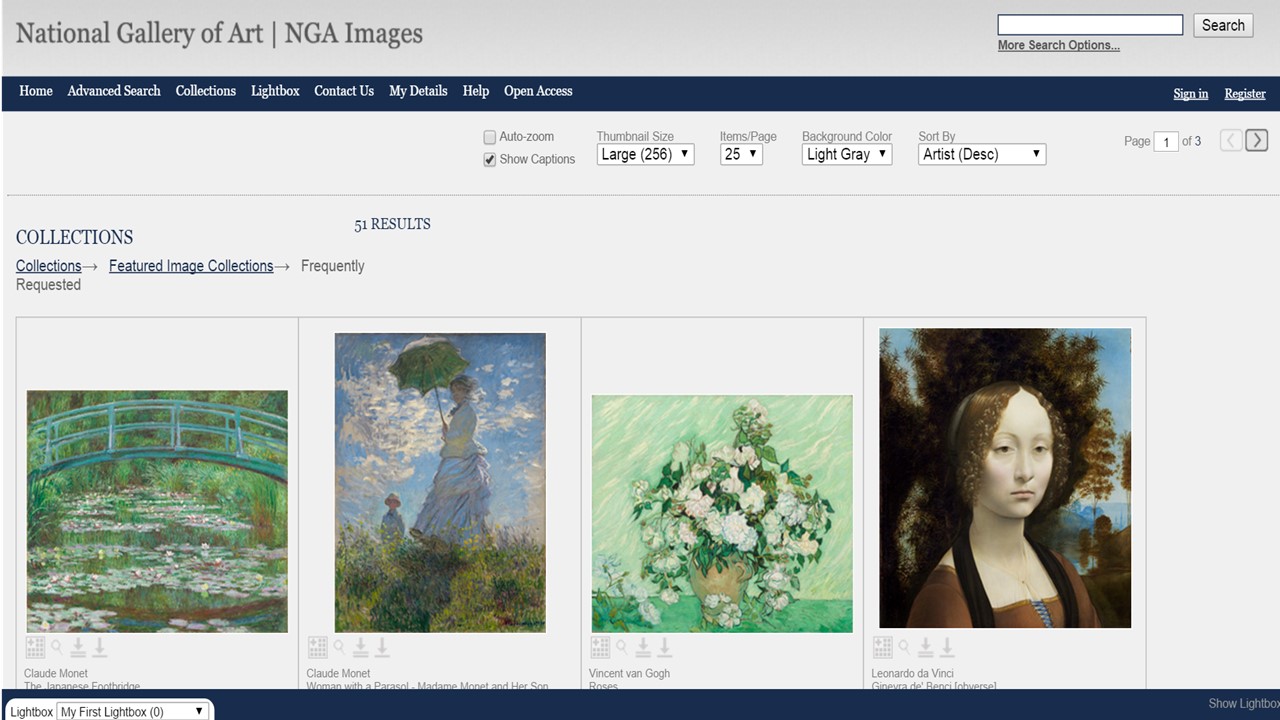Click the 51 RESULTS text
Viewport: 1280px width, 720px height.
392,224
